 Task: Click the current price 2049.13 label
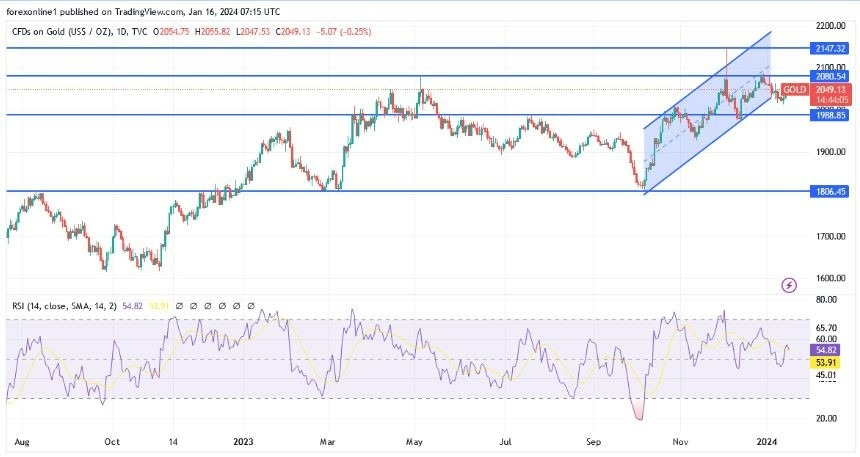pos(830,89)
